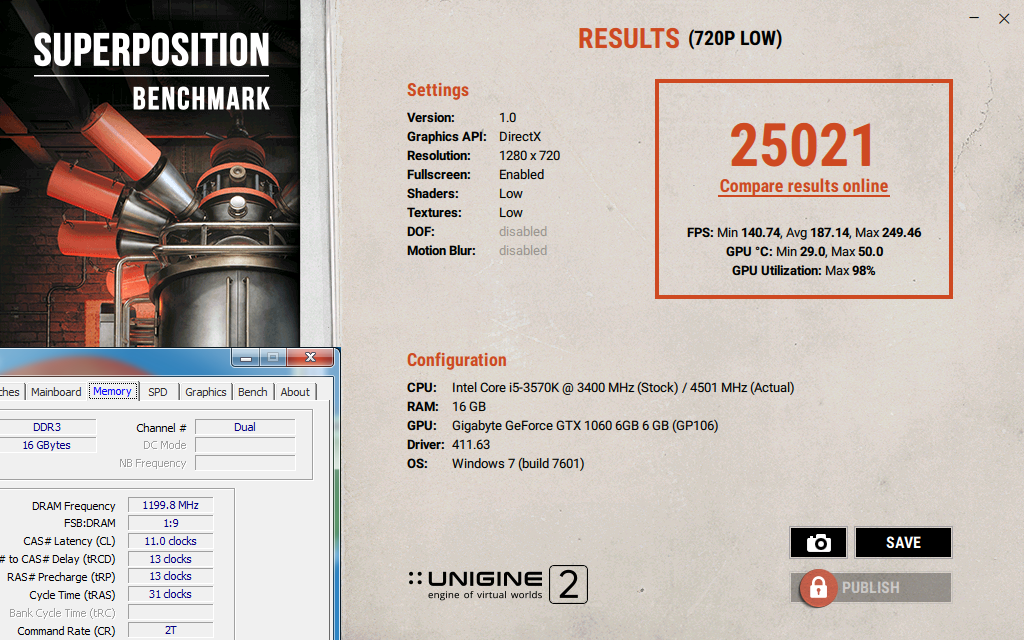Image resolution: width=1024 pixels, height=640 pixels.
Task: Click the Settings section heading
Action: 438,90
